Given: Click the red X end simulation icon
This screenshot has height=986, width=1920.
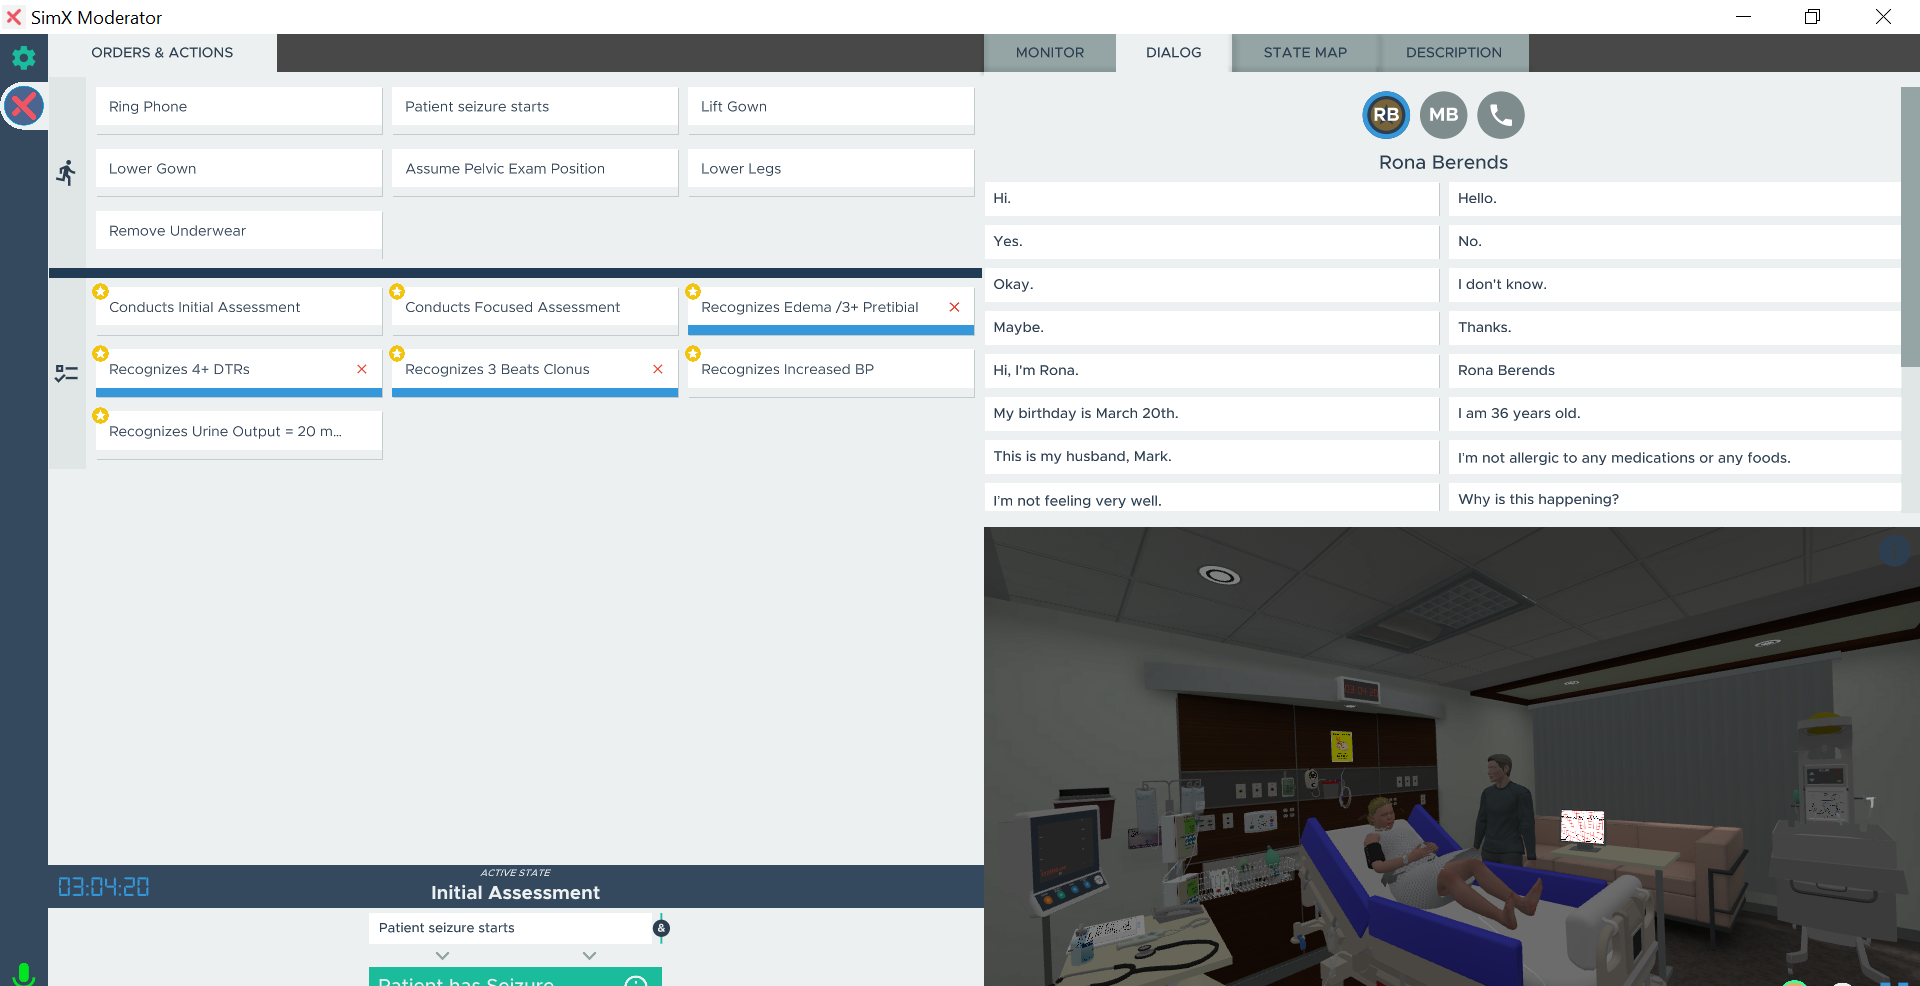Looking at the screenshot, I should coord(24,106).
